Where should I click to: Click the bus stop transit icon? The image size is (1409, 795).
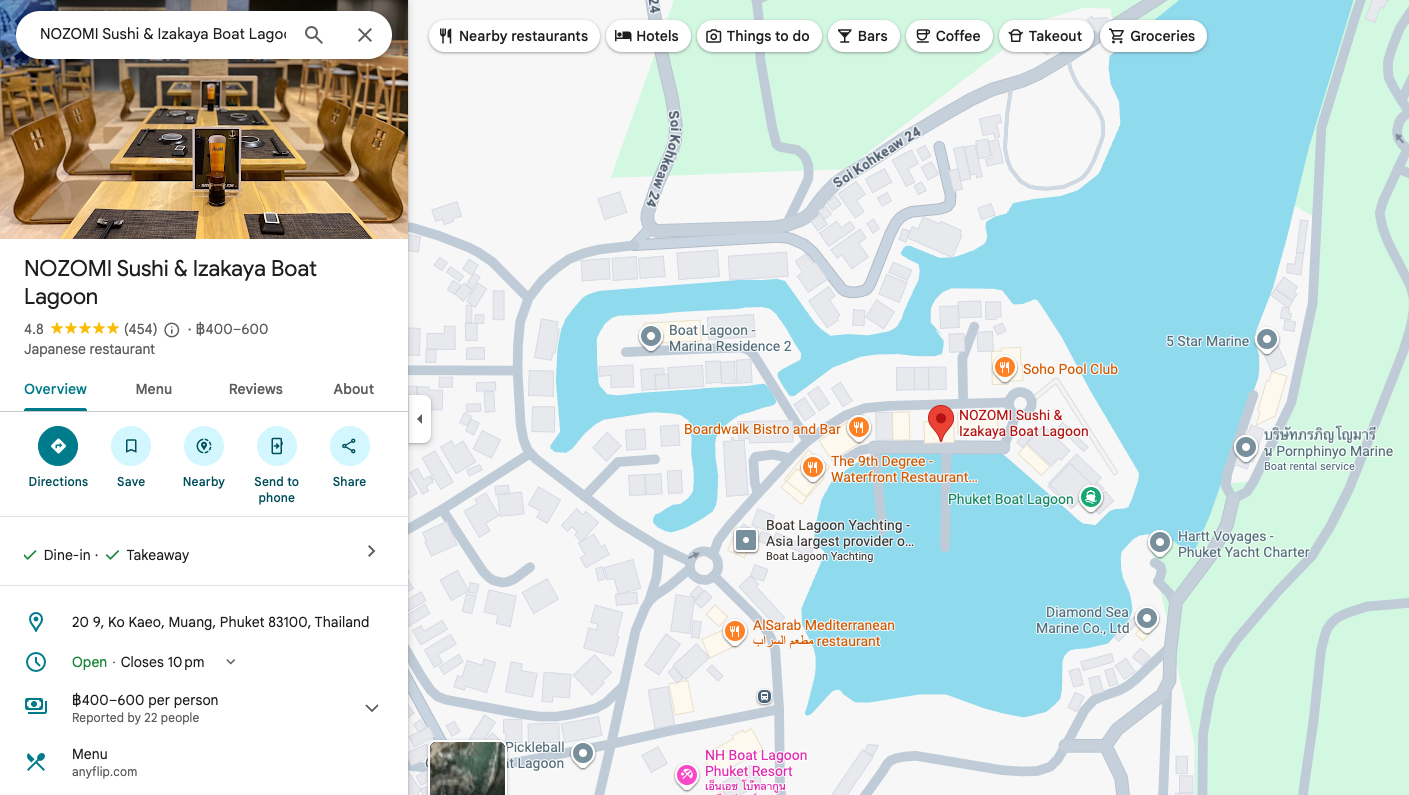pyautogui.click(x=764, y=696)
